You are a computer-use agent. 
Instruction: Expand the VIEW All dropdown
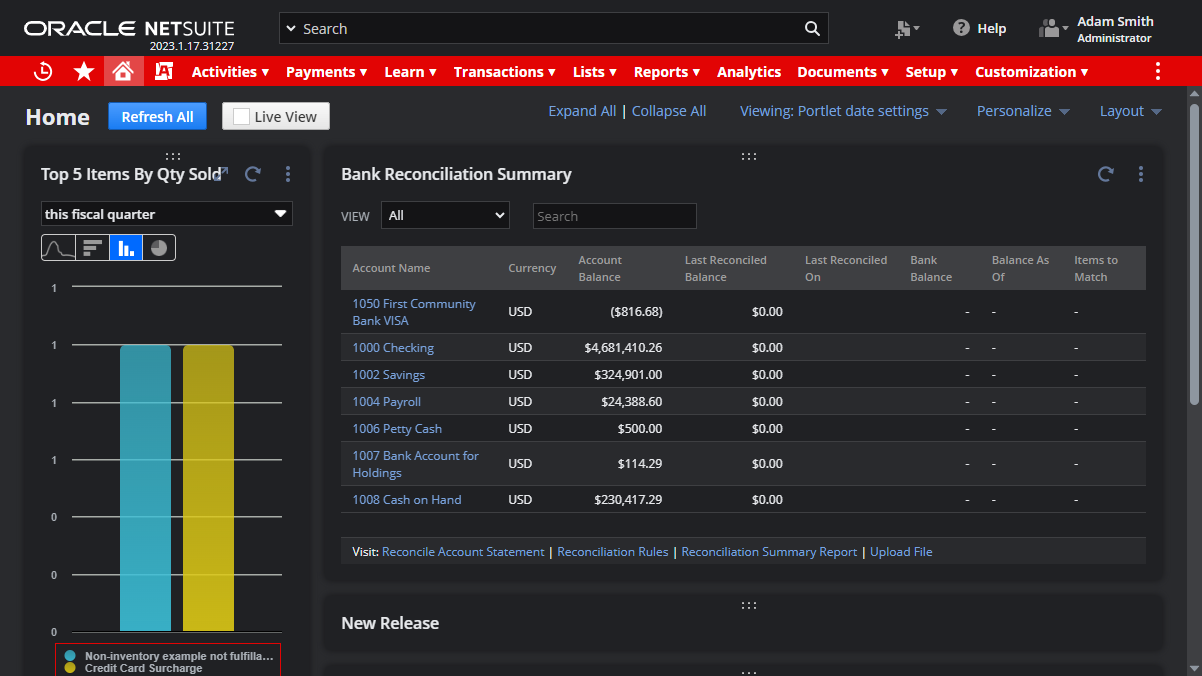point(445,216)
